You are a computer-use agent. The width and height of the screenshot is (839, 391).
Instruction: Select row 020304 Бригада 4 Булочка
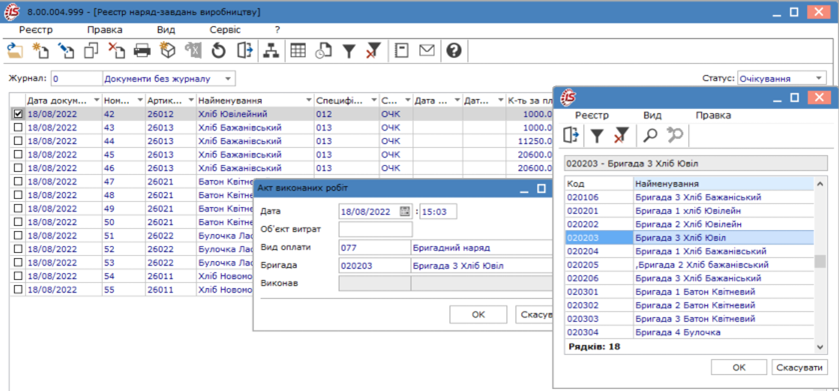click(x=690, y=333)
